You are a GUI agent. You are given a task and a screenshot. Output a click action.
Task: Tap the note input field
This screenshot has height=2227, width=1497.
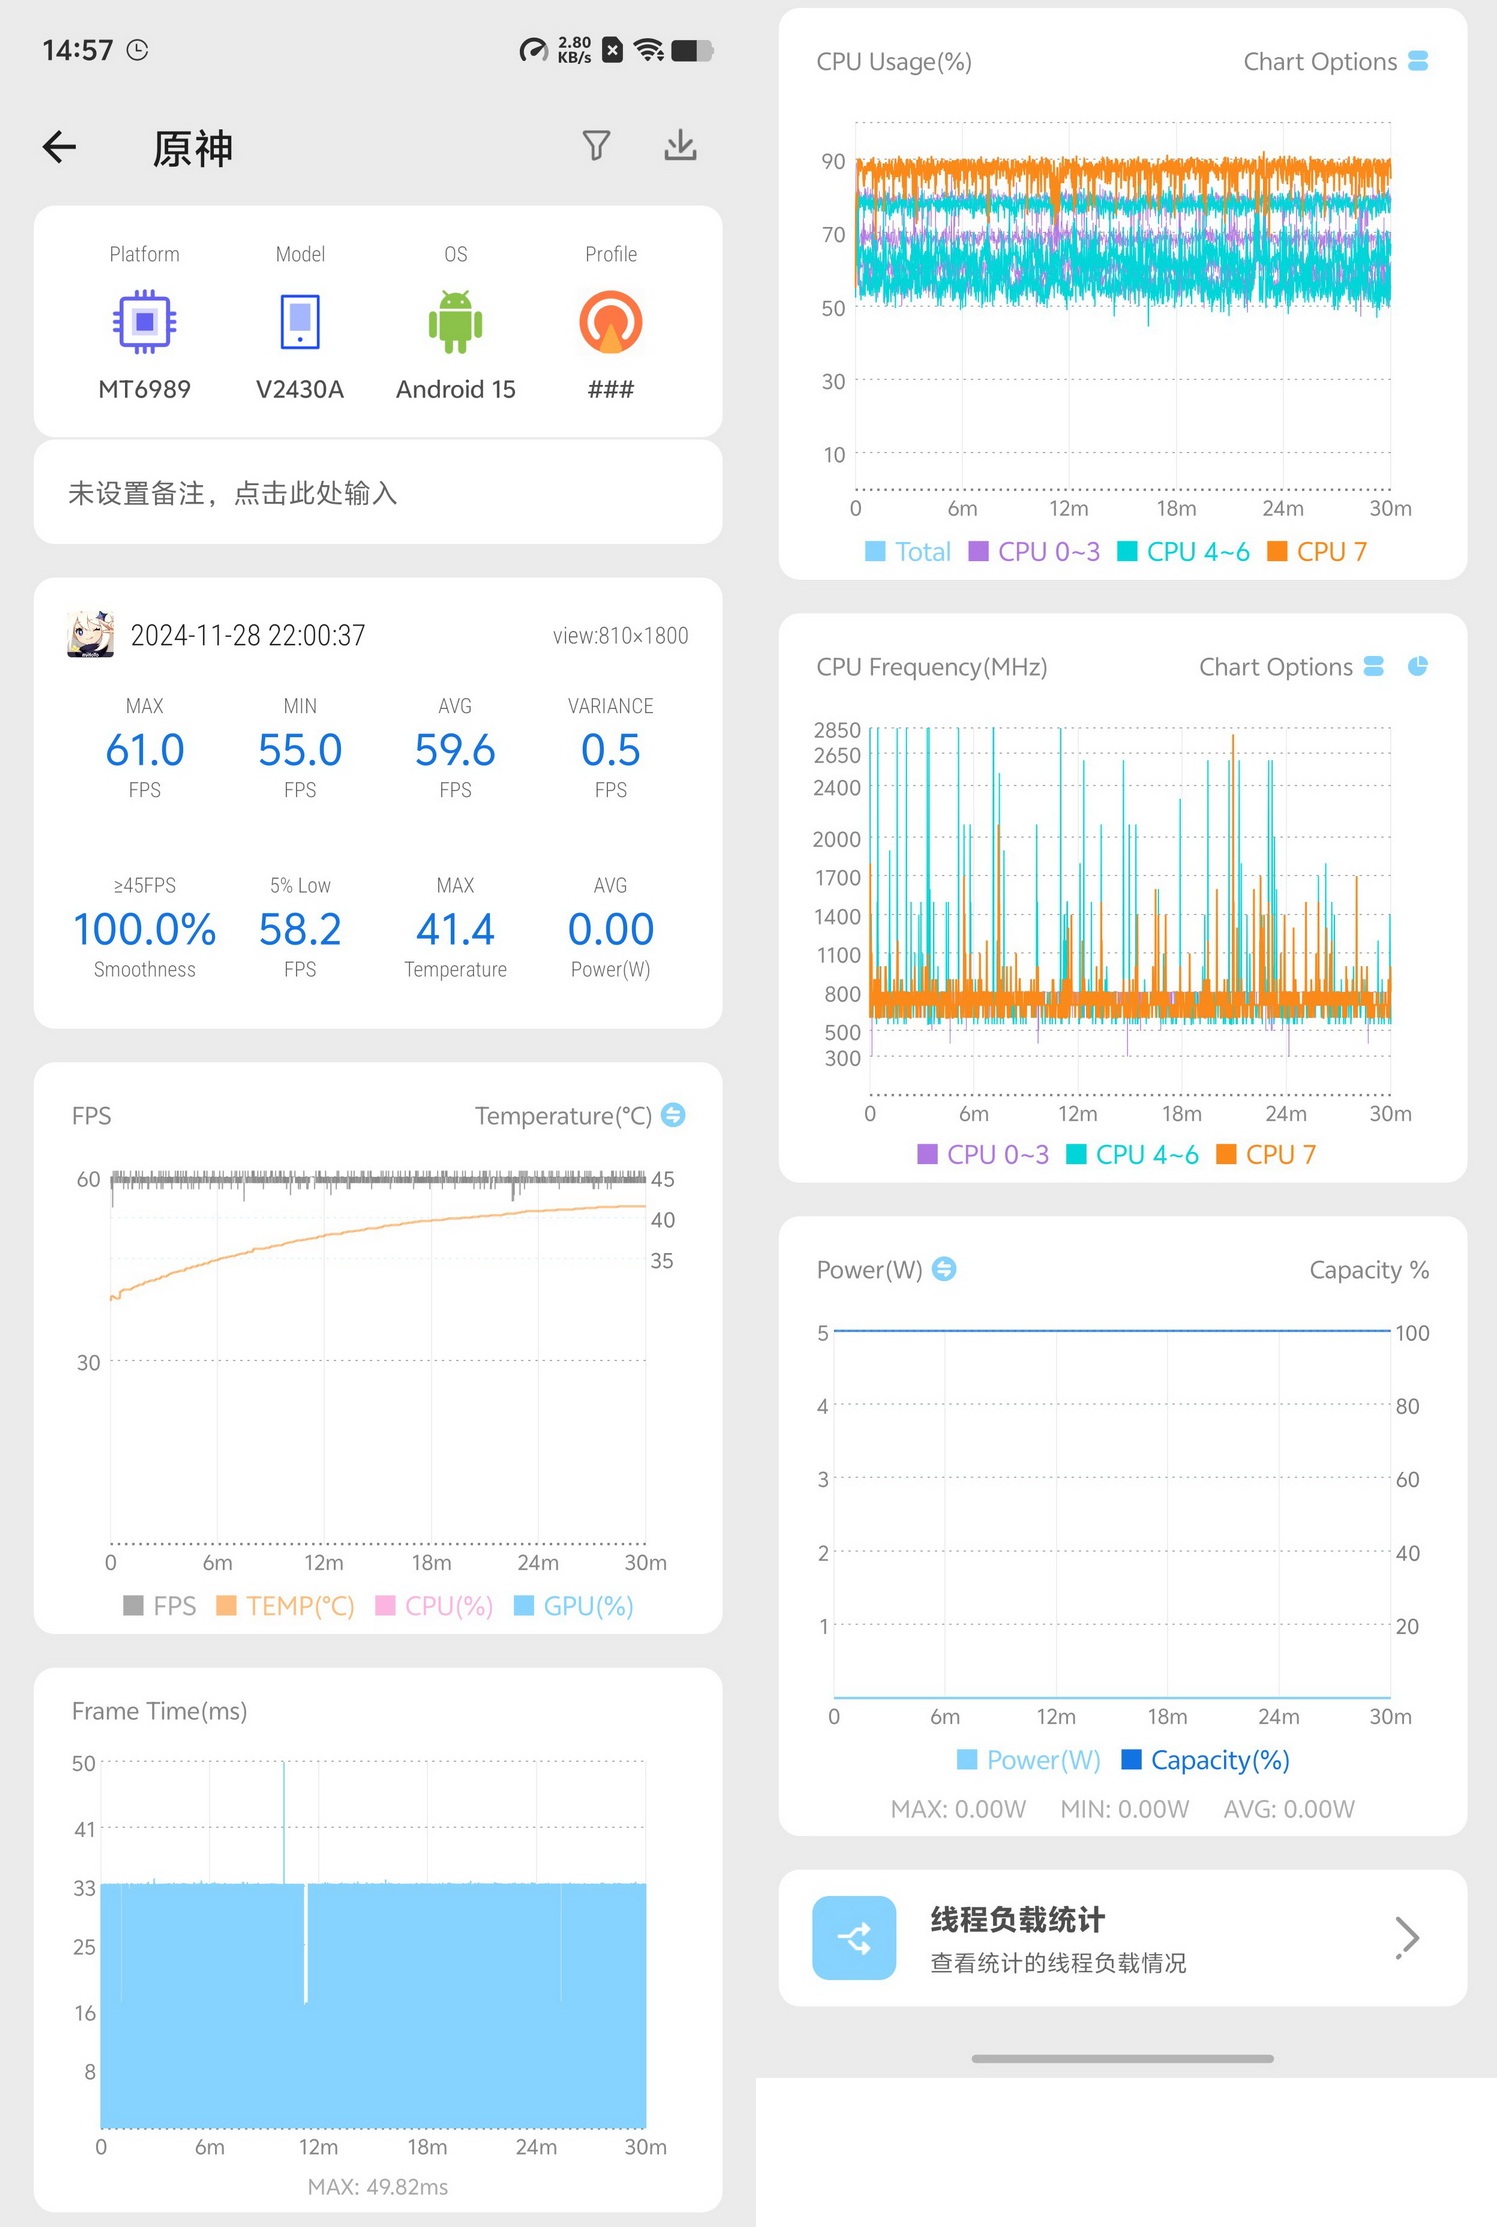click(378, 493)
